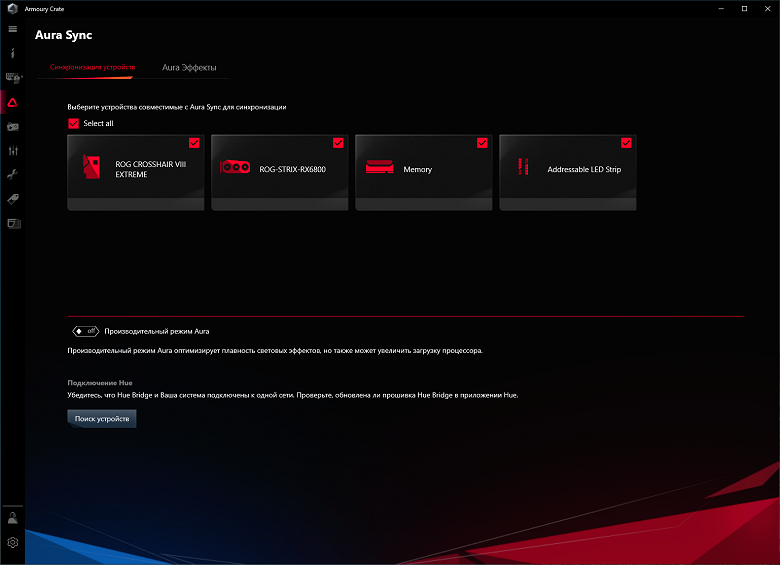
Task: Open the Featured deals tag icon
Action: pos(13,199)
